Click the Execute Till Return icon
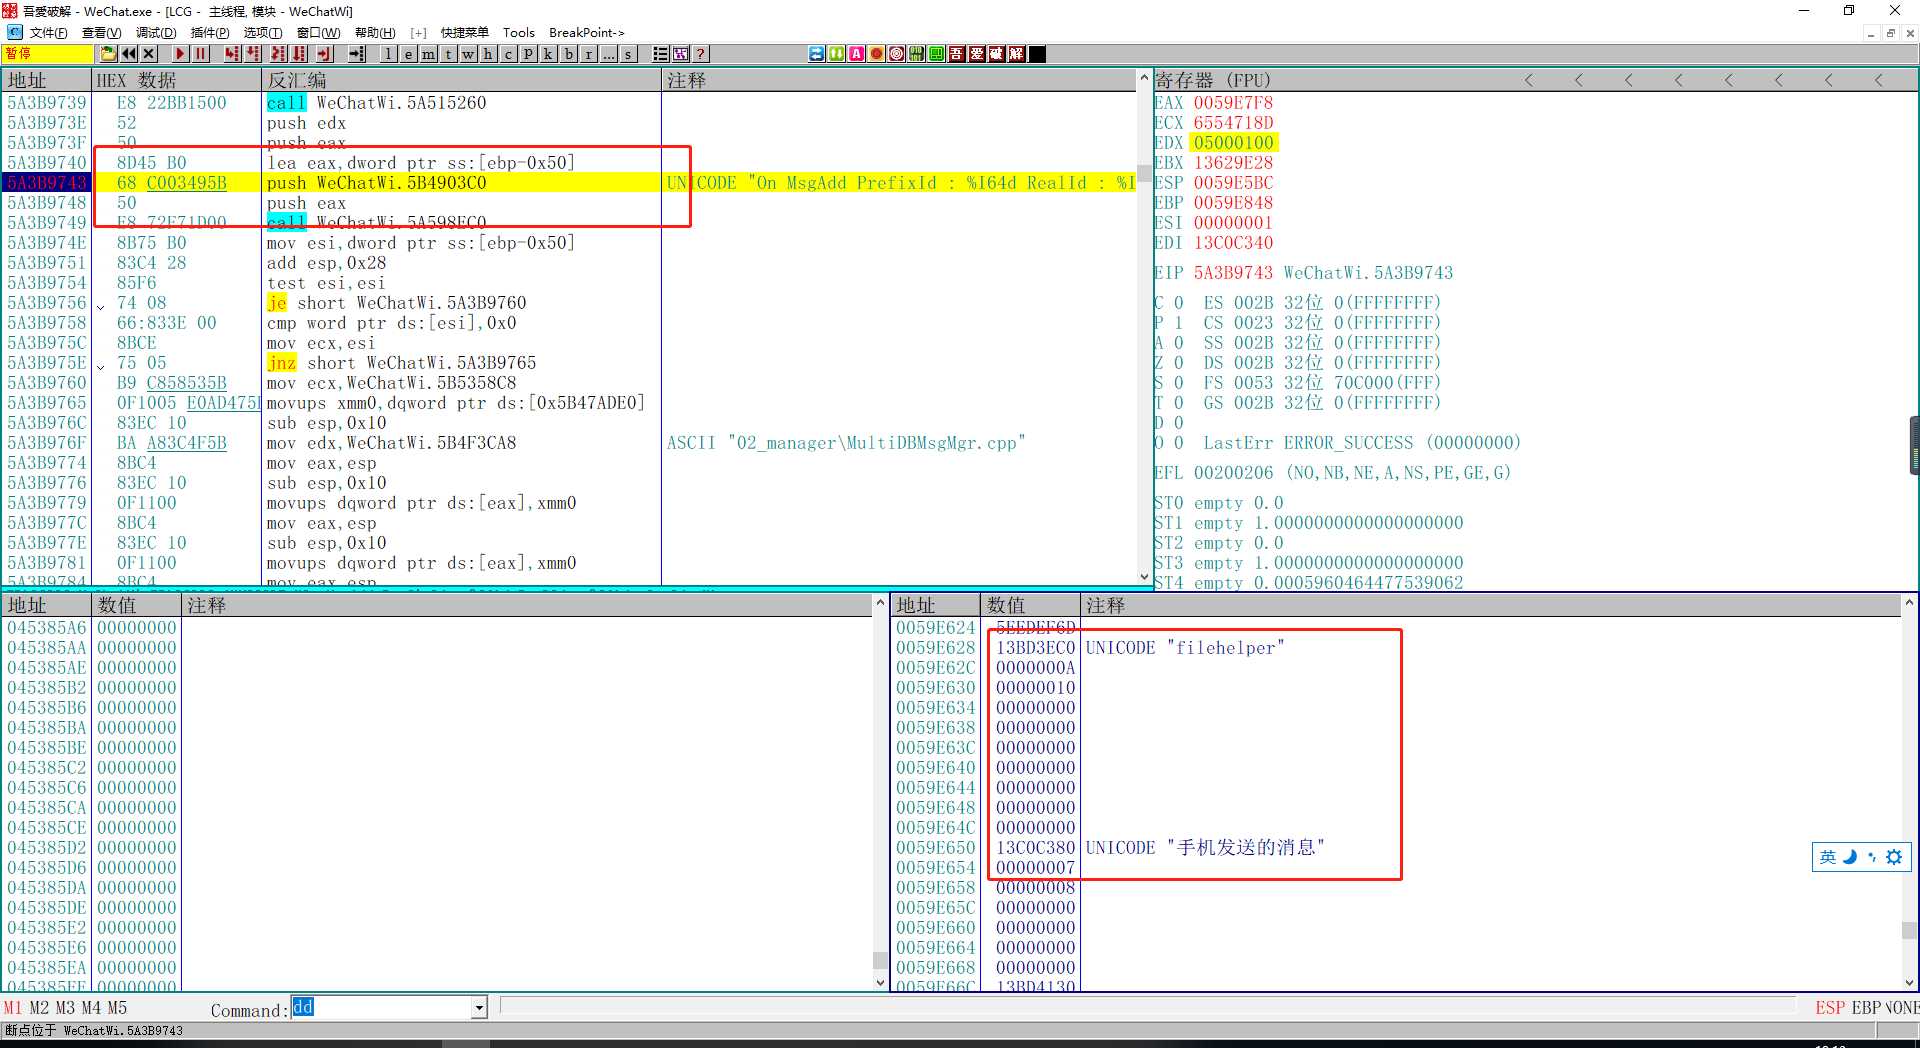Image resolution: width=1920 pixels, height=1048 pixels. coord(324,54)
